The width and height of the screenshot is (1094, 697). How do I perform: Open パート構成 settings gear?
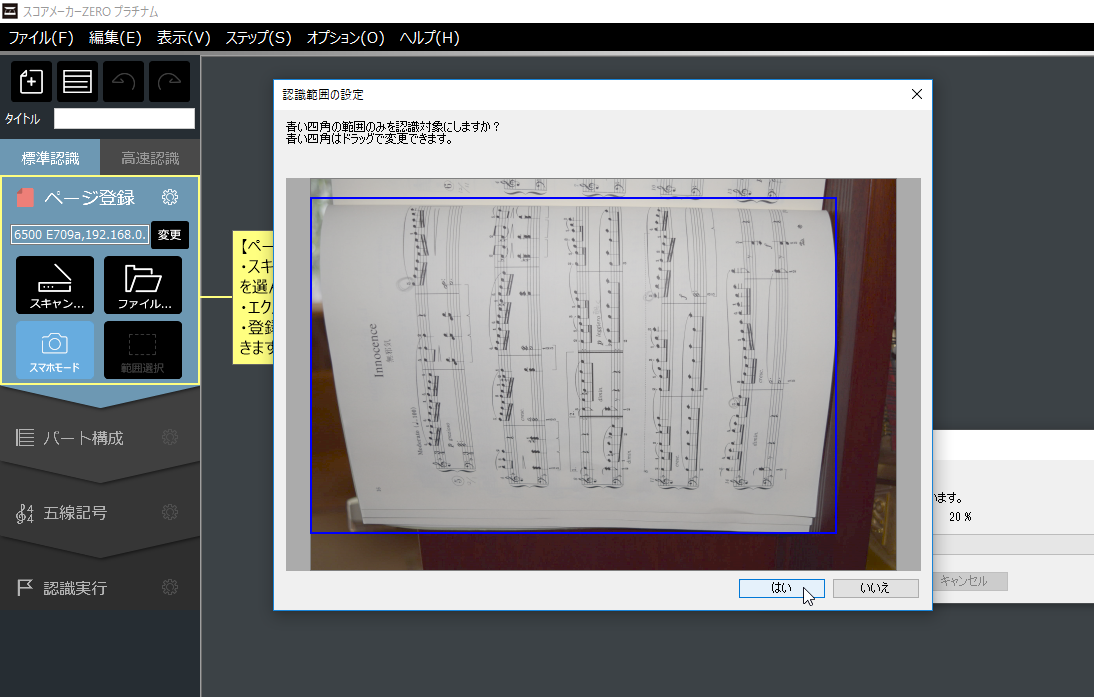pos(170,437)
